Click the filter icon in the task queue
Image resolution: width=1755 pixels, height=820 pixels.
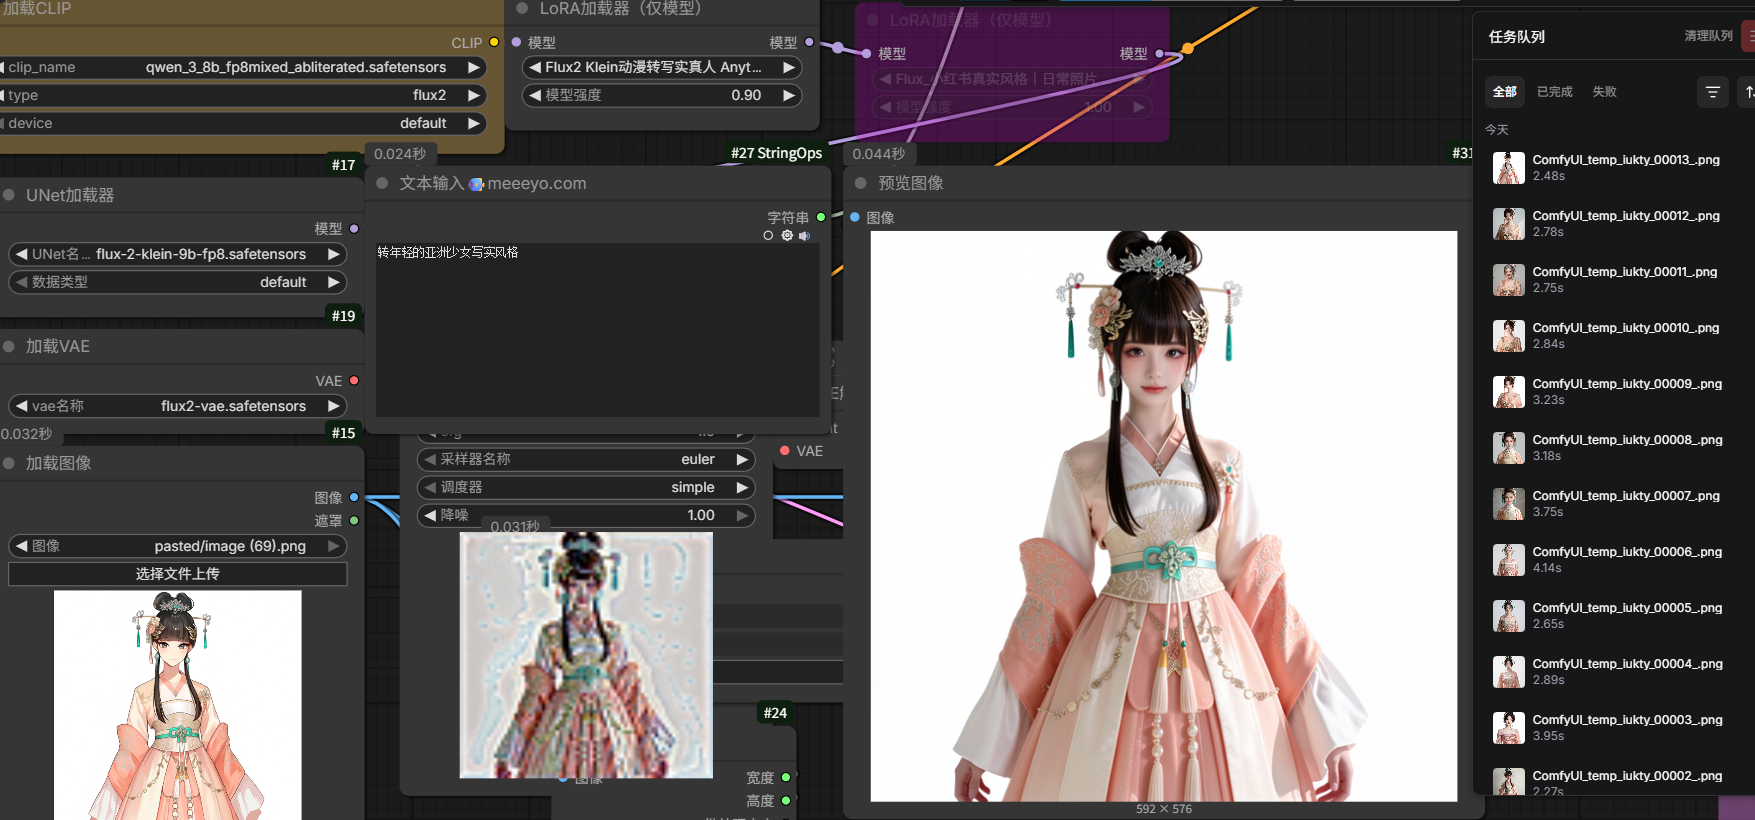[x=1712, y=92]
